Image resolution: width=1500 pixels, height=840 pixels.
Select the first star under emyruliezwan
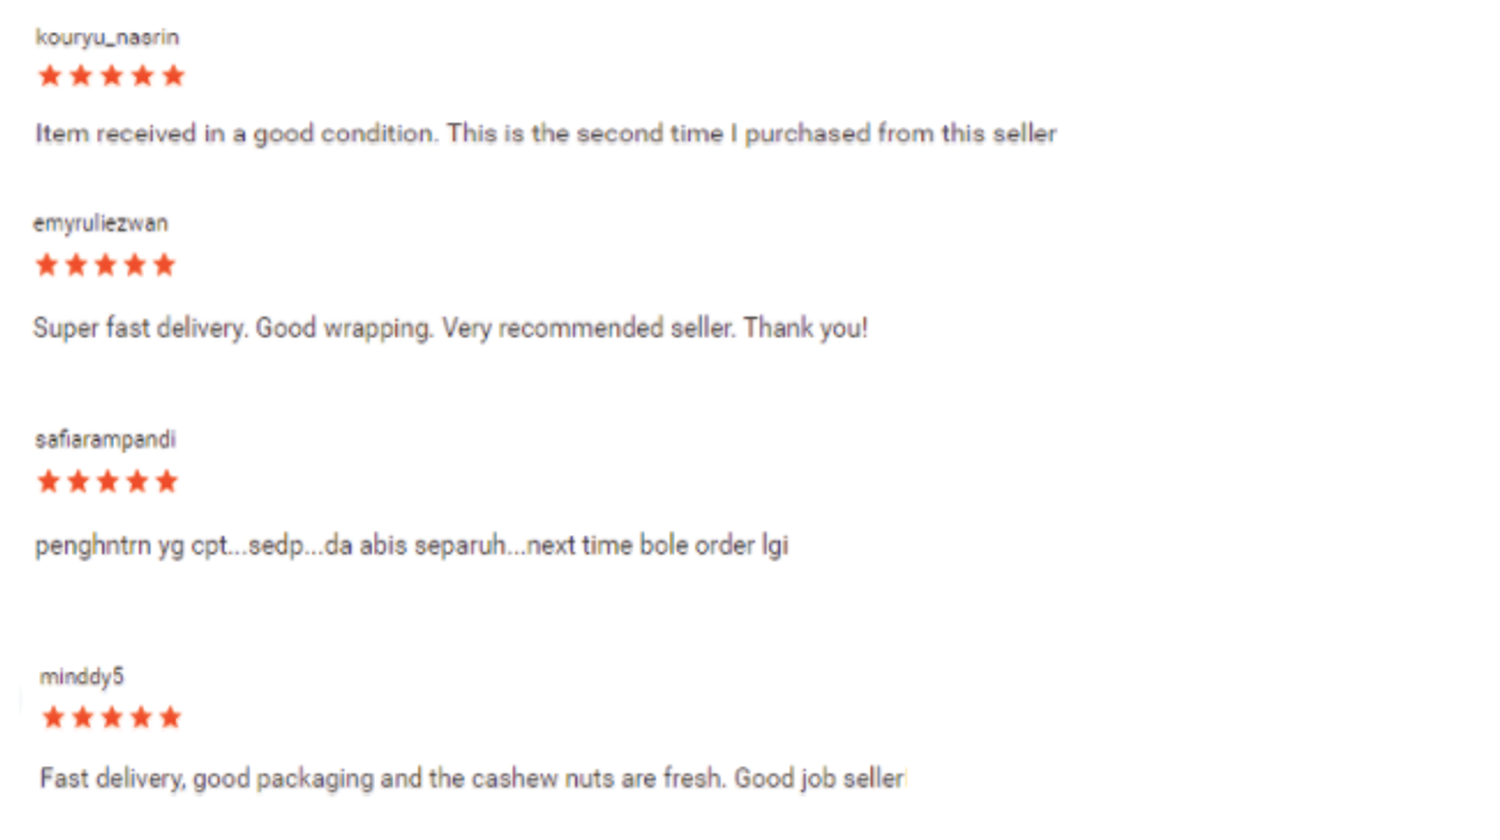(x=46, y=265)
